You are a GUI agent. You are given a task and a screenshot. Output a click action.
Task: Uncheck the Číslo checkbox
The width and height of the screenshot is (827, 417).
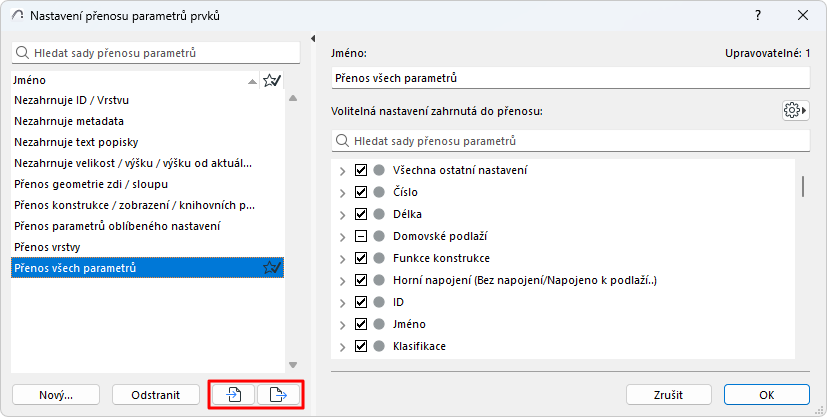click(x=361, y=192)
